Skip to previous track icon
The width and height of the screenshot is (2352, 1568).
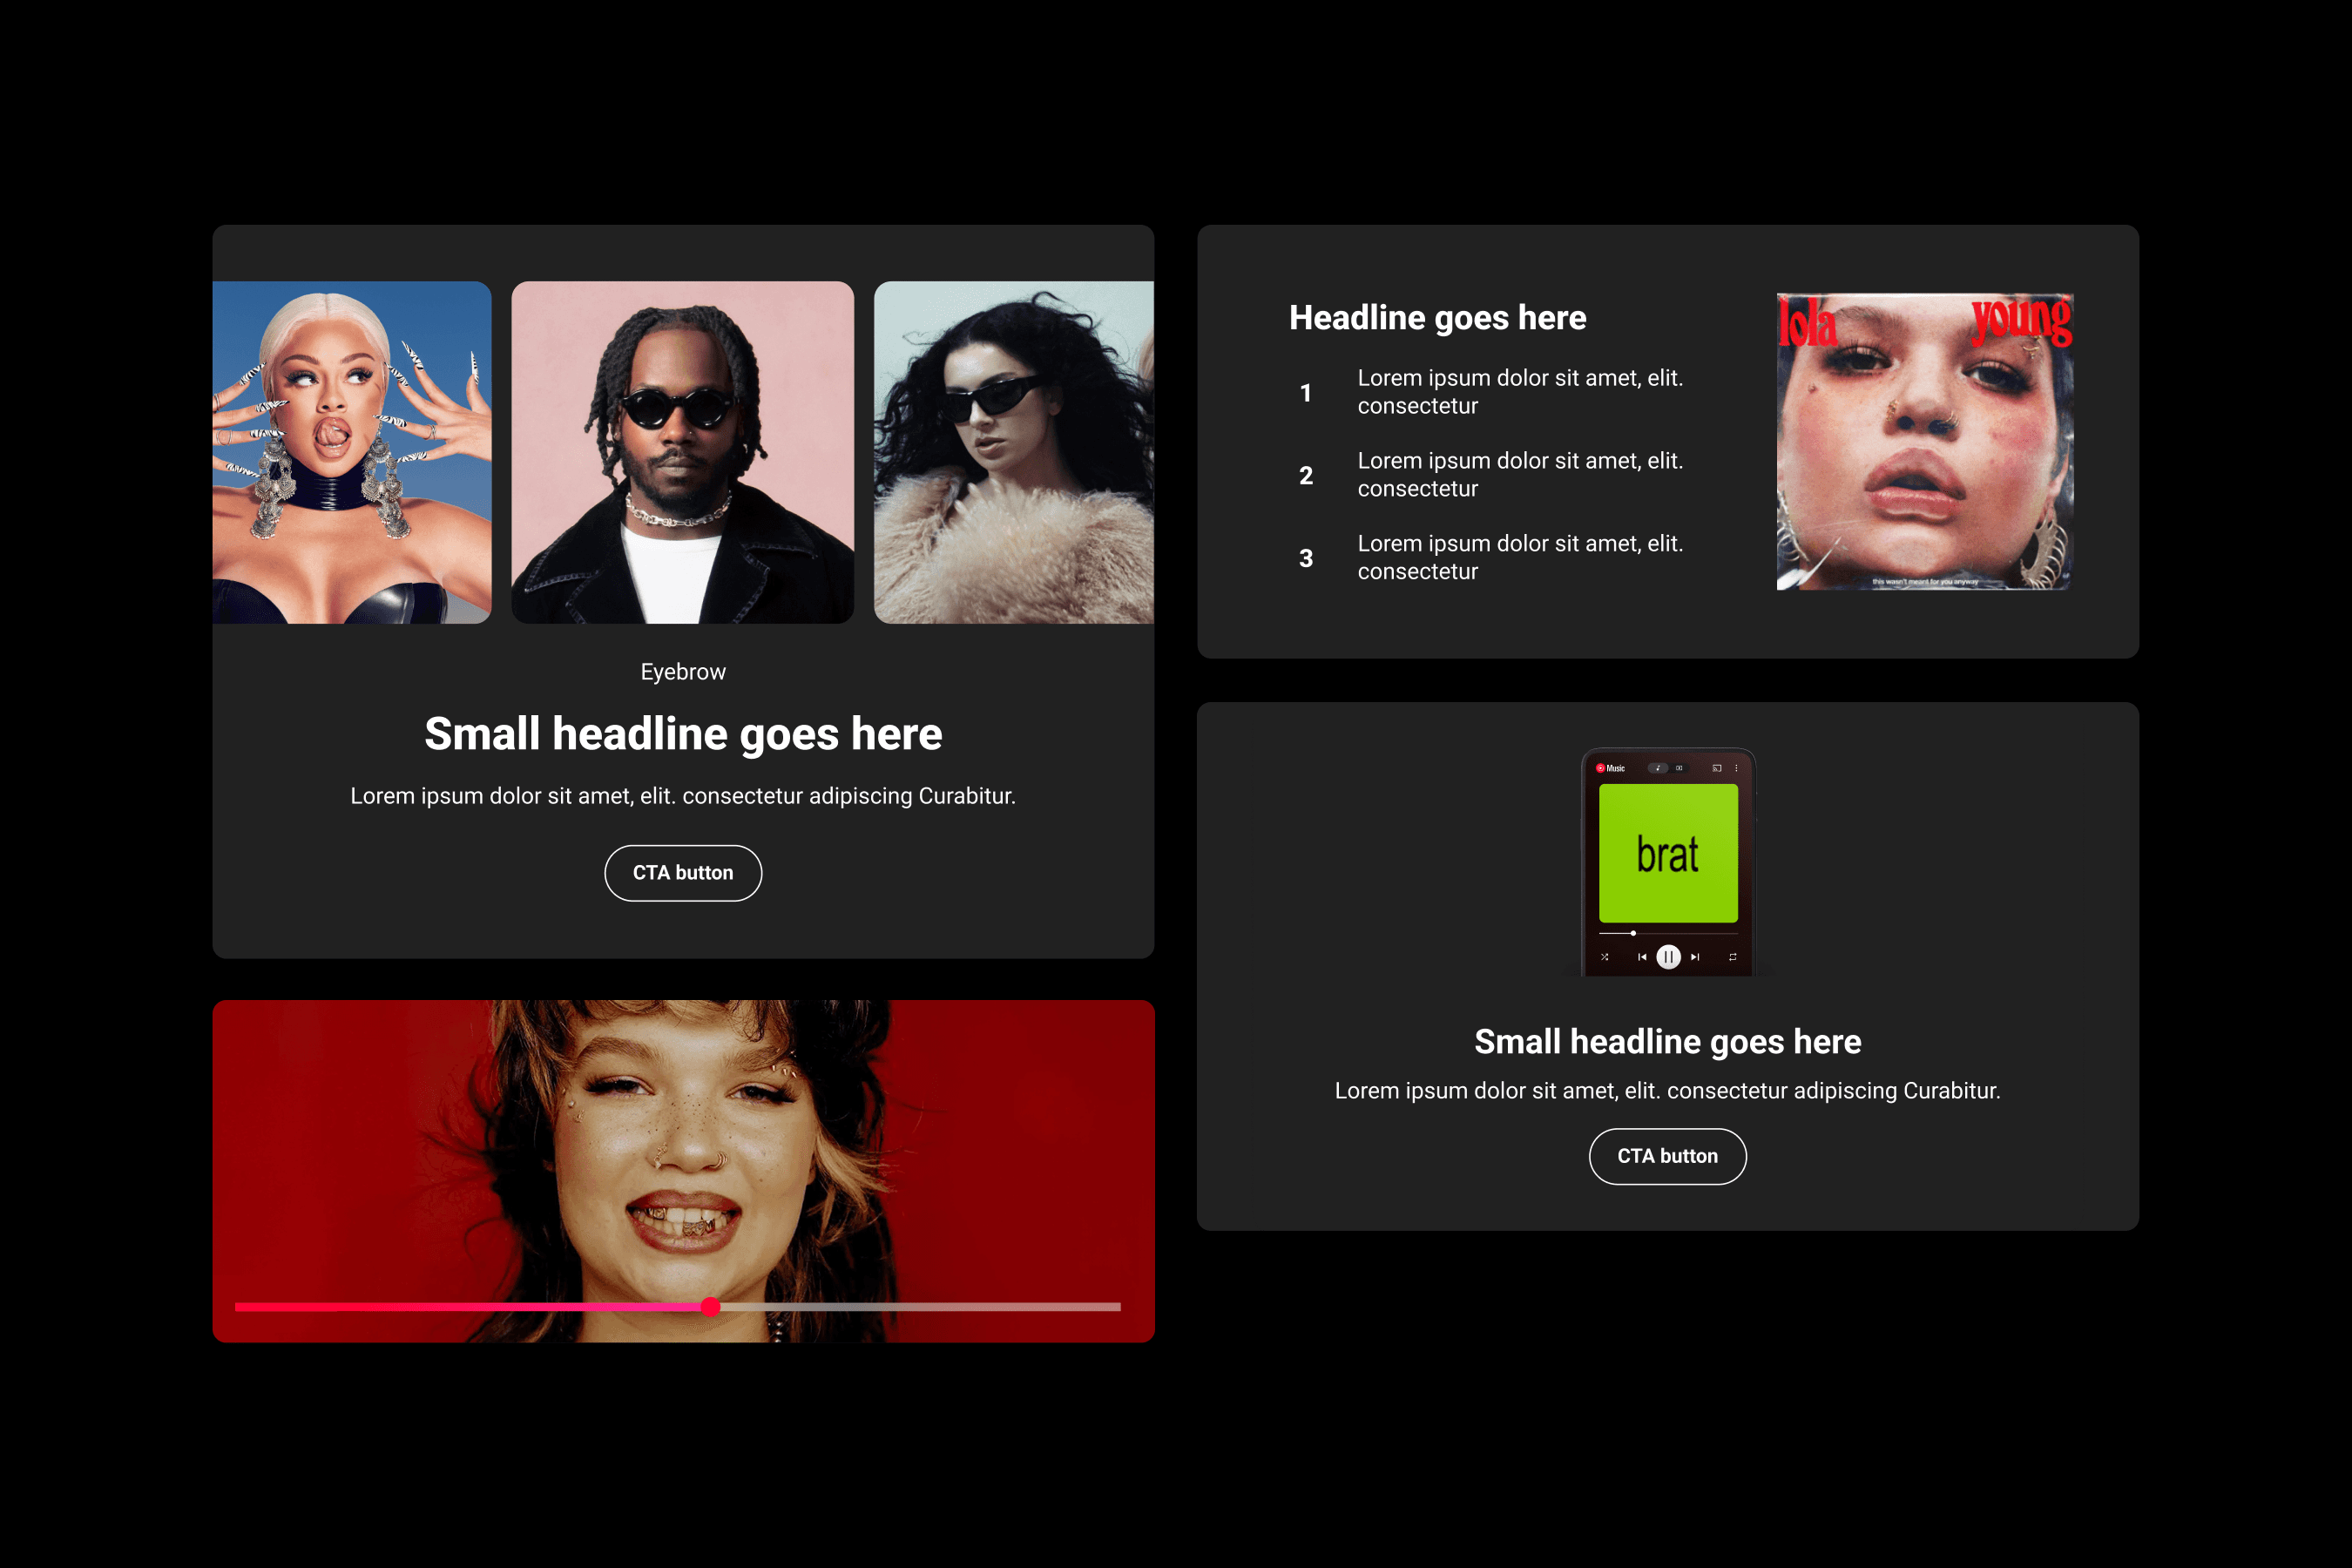pos(1642,957)
